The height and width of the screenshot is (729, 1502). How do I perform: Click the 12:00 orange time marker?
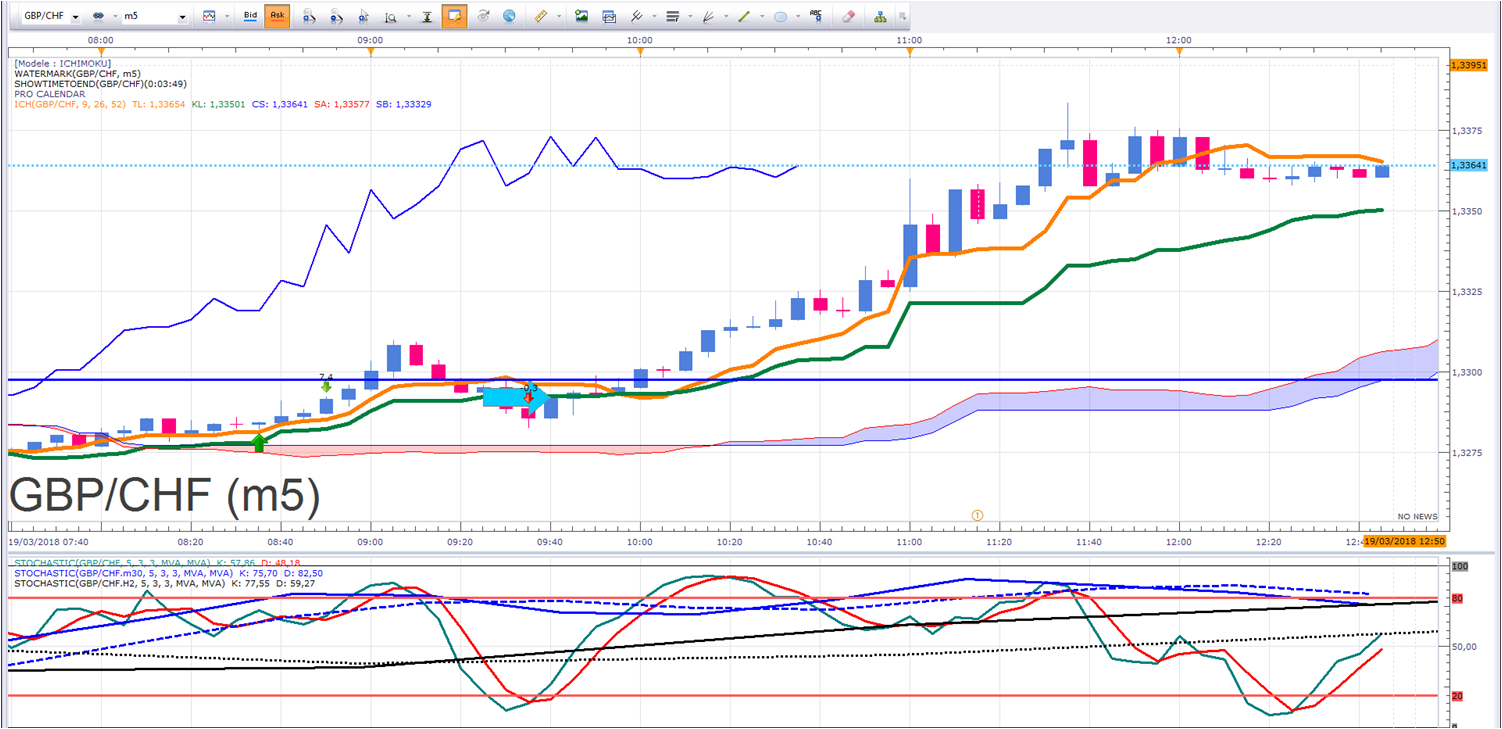coord(1179,52)
